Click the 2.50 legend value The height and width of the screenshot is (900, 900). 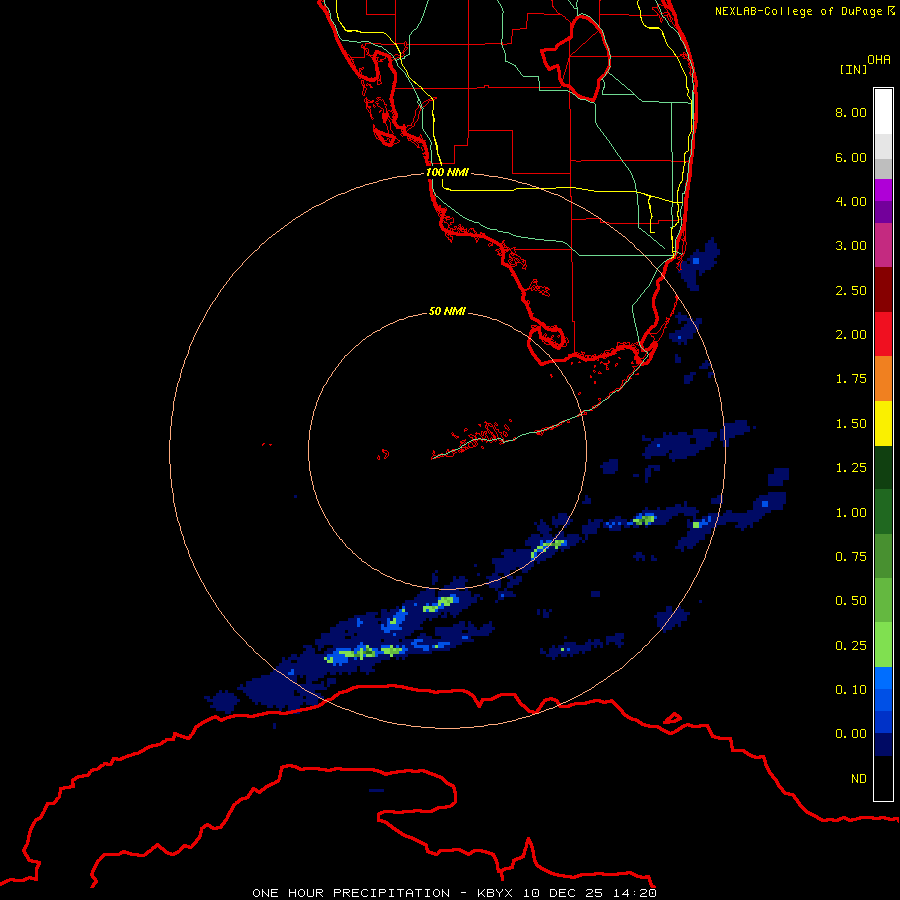(x=851, y=290)
